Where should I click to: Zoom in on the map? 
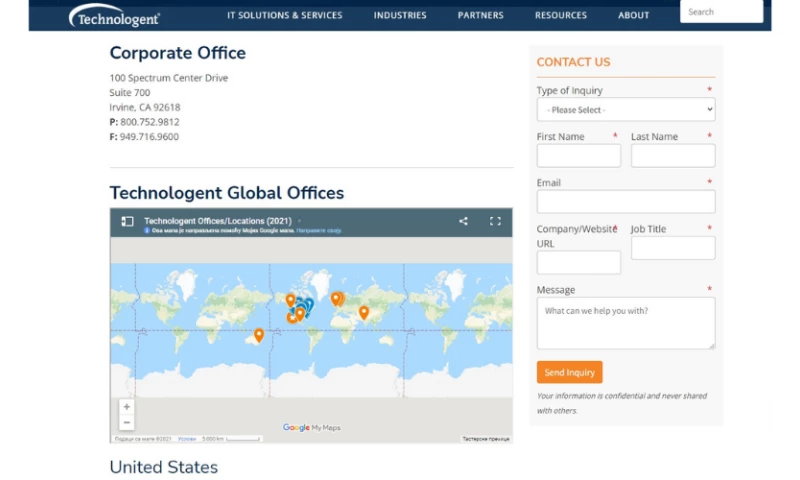tap(126, 407)
